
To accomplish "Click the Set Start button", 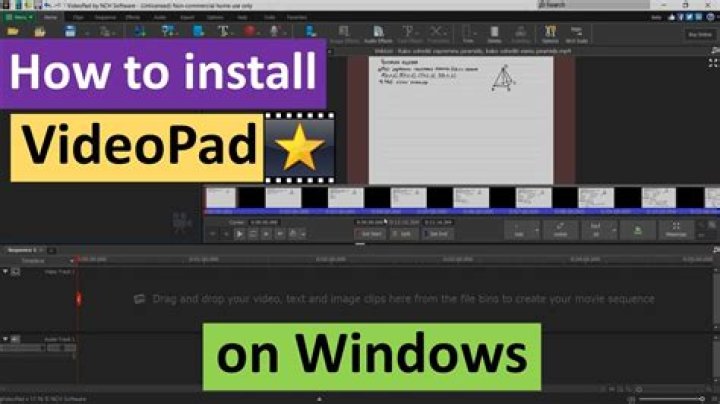I will click(x=371, y=233).
